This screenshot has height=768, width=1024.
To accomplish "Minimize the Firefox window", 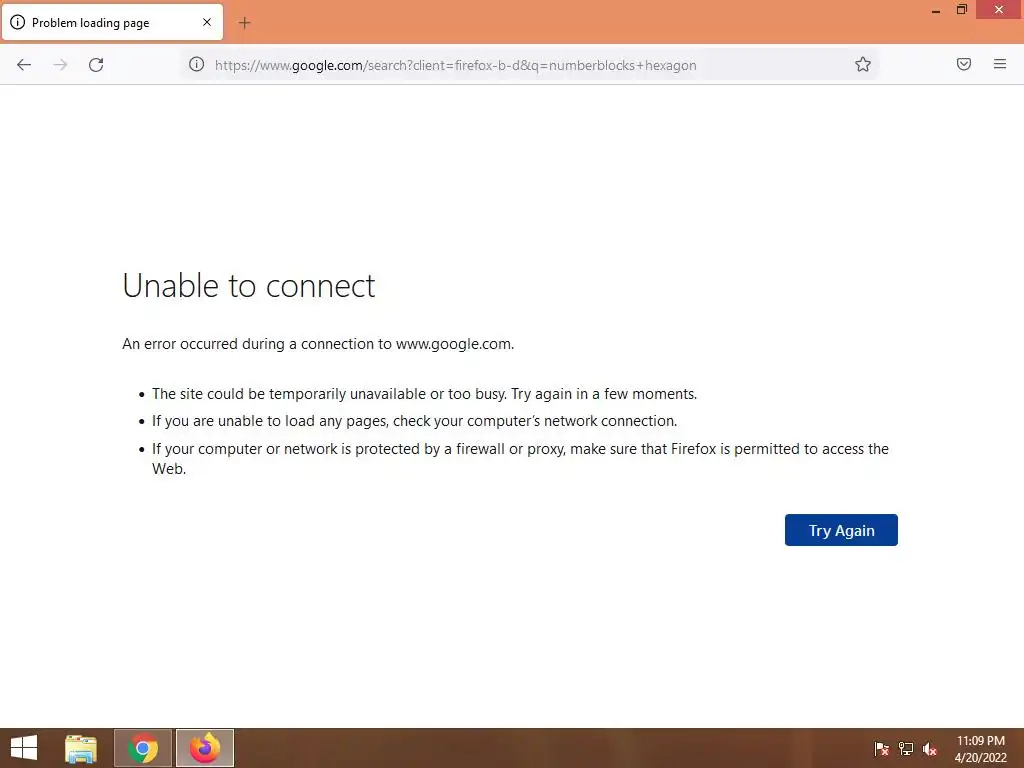I will pos(936,10).
